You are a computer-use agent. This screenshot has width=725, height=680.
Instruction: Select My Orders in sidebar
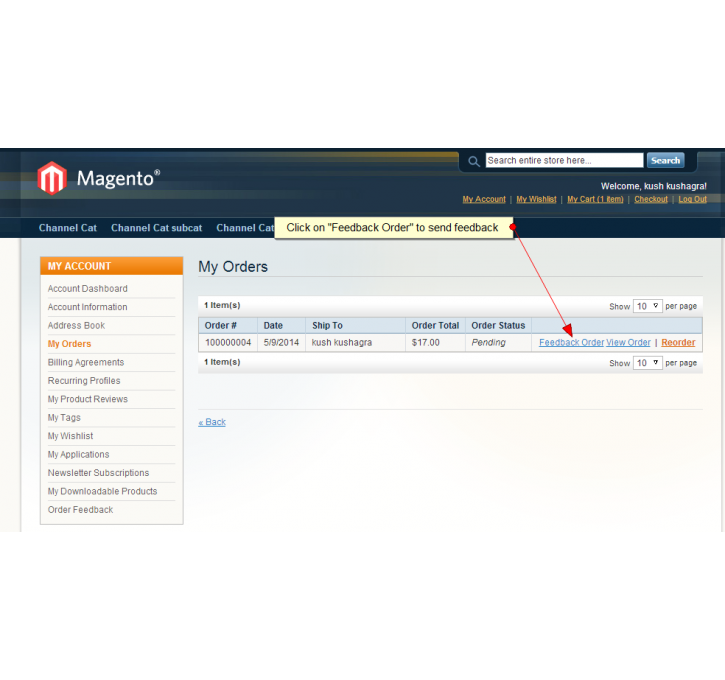69,344
